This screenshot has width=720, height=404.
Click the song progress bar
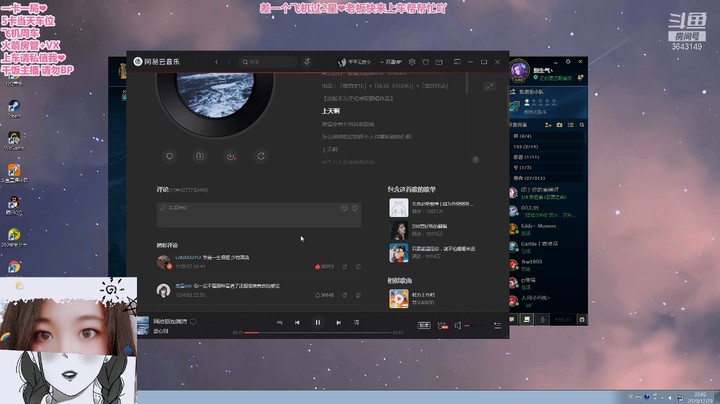(318, 332)
